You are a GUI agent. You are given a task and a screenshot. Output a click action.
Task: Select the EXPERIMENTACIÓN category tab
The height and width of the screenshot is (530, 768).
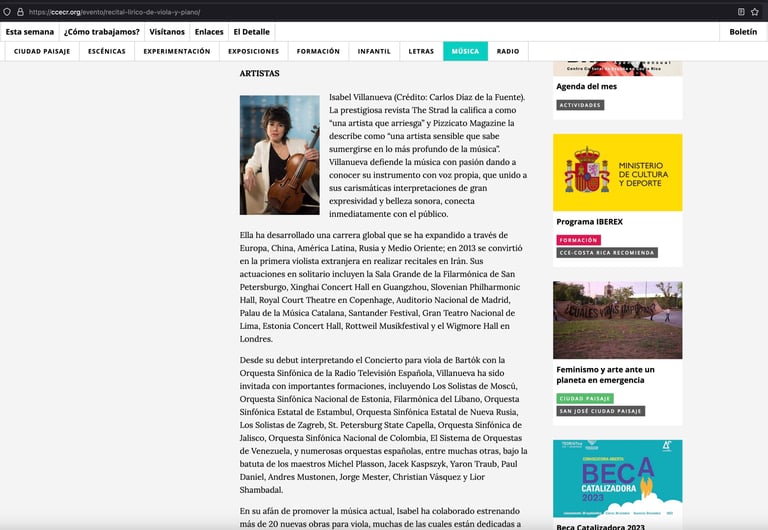click(x=177, y=51)
